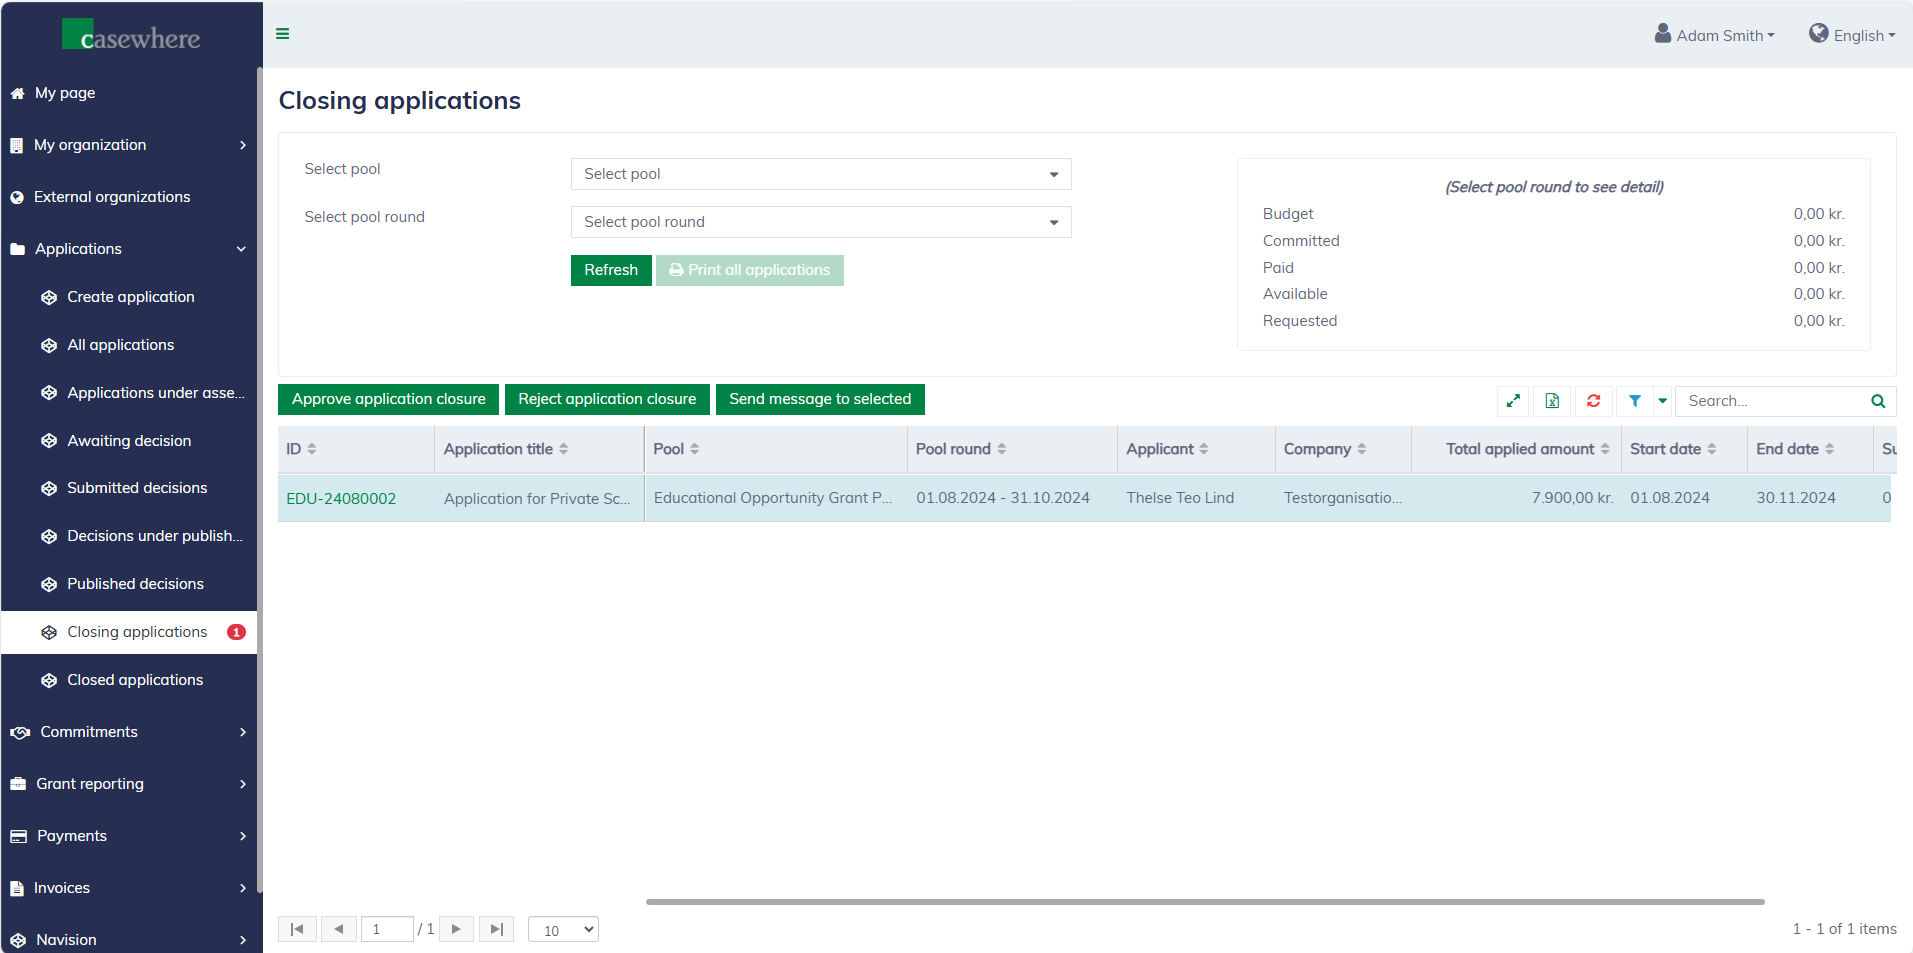Image resolution: width=1913 pixels, height=953 pixels.
Task: Export table to Excel icon
Action: [1552, 401]
